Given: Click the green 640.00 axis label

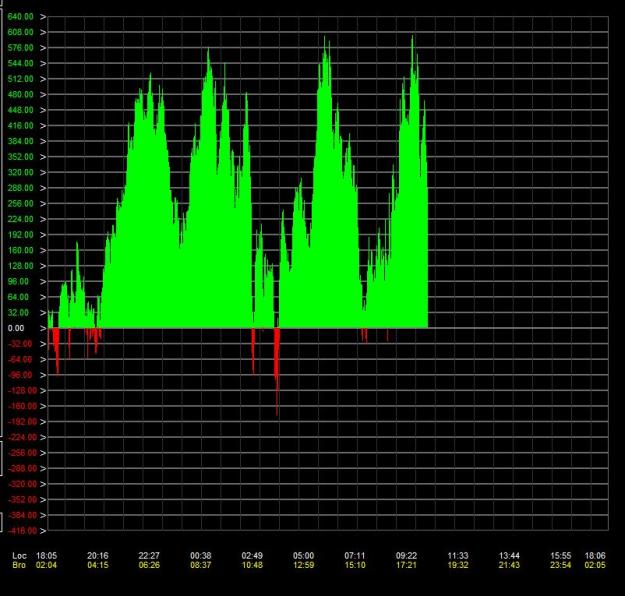Looking at the screenshot, I should point(20,17).
